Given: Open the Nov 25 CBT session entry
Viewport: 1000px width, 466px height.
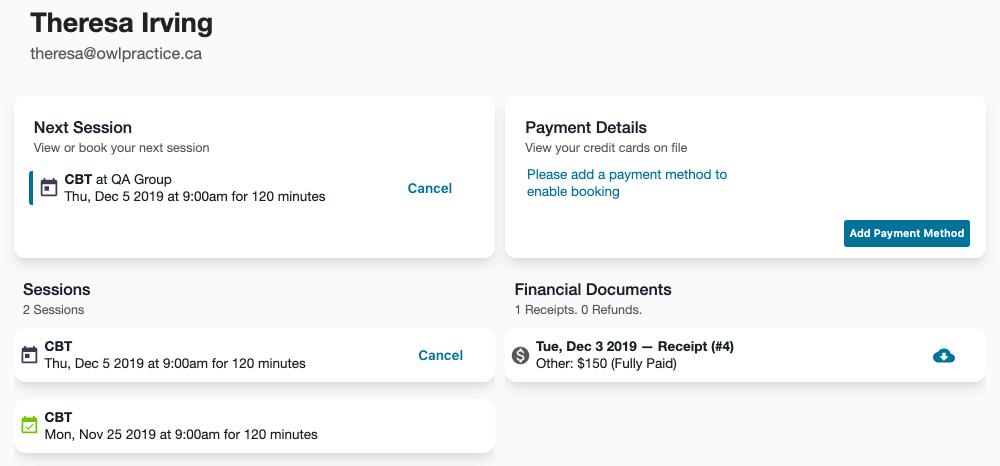Looking at the screenshot, I should pos(180,426).
